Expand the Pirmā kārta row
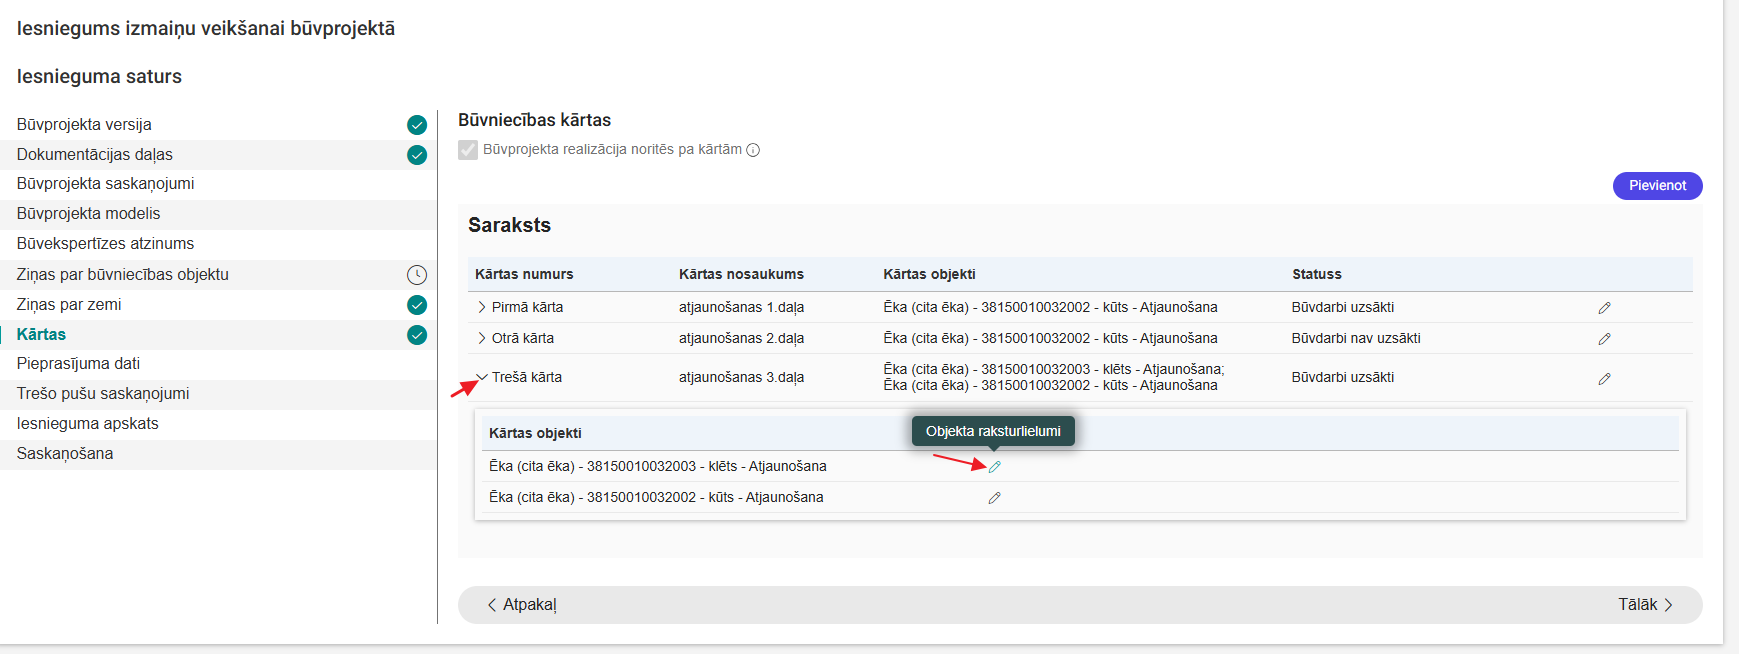The image size is (1739, 656). pos(482,307)
